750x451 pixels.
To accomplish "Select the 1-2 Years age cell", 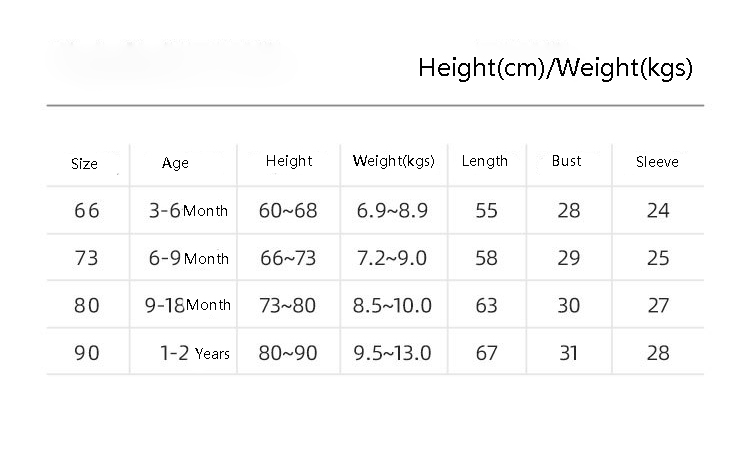I will click(x=195, y=353).
